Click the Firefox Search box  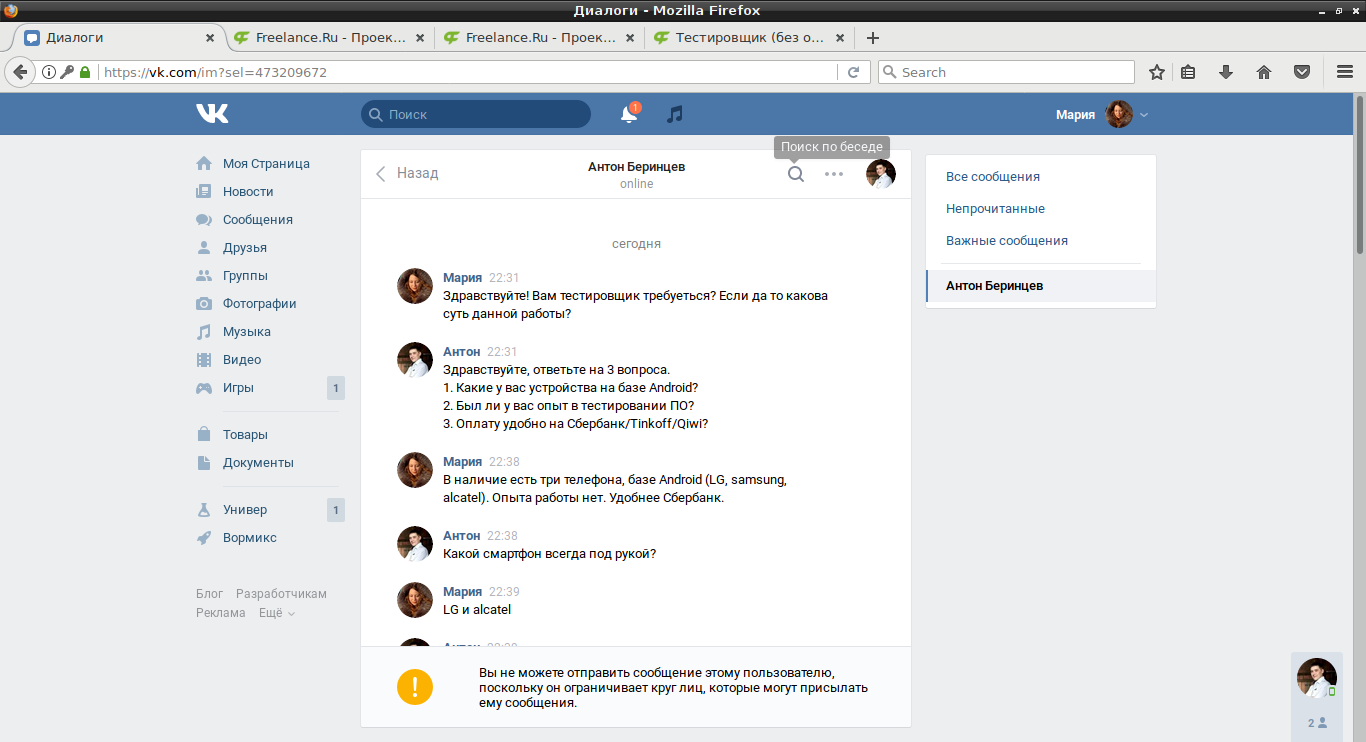(1006, 72)
